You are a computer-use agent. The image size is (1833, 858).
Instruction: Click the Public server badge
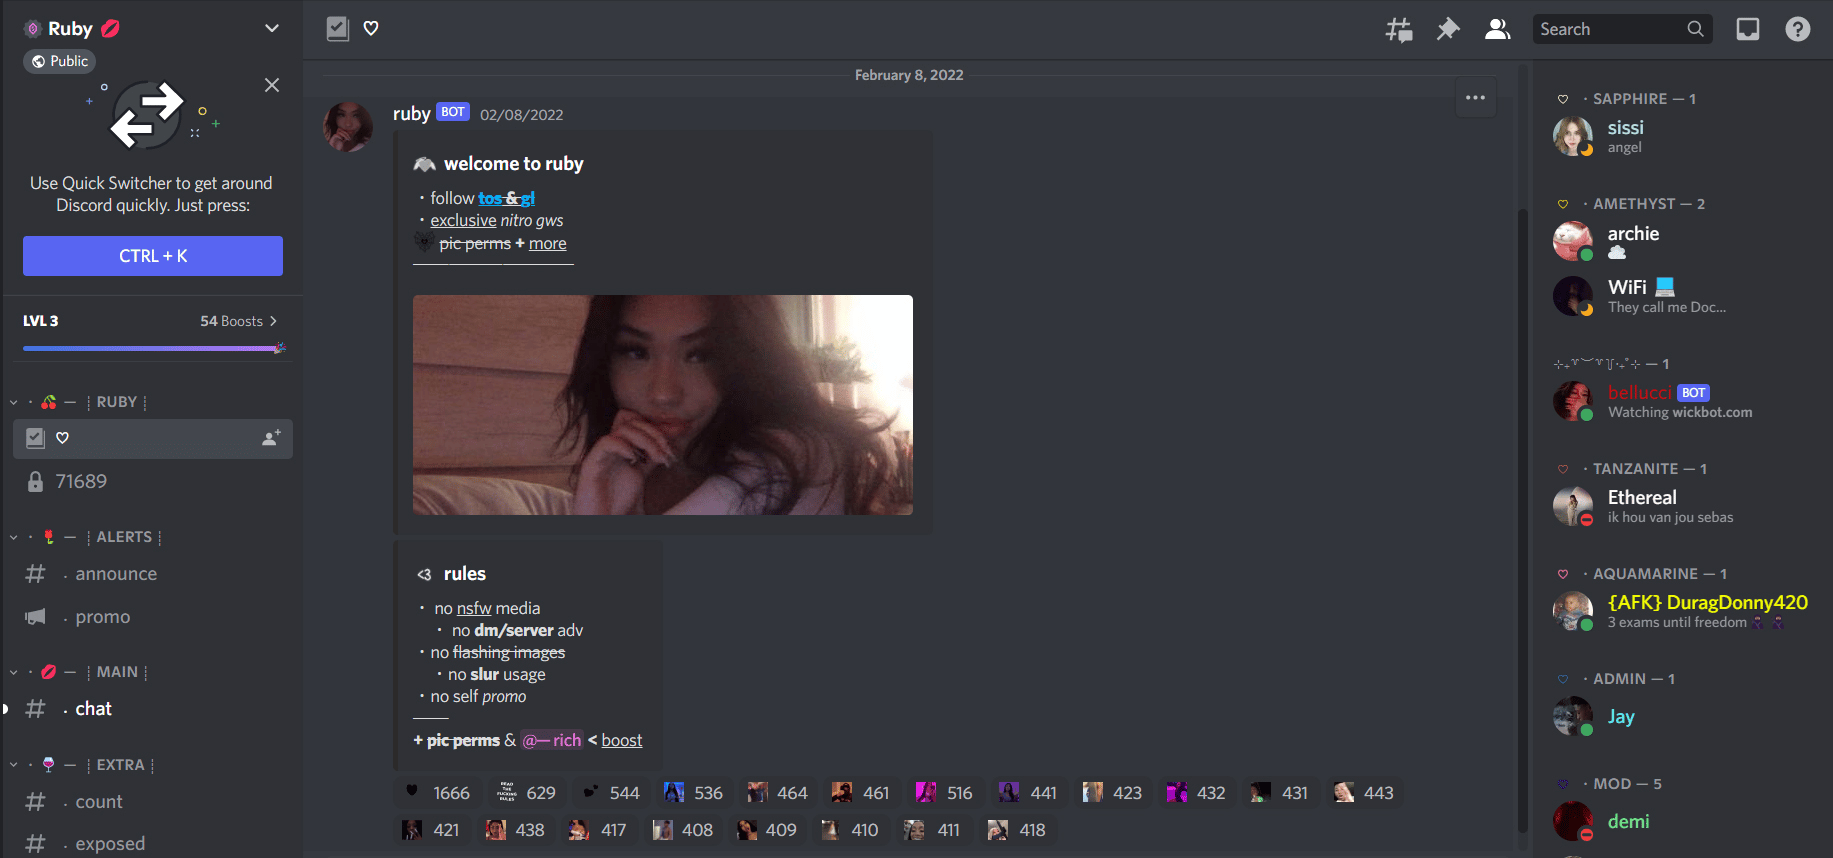click(60, 61)
